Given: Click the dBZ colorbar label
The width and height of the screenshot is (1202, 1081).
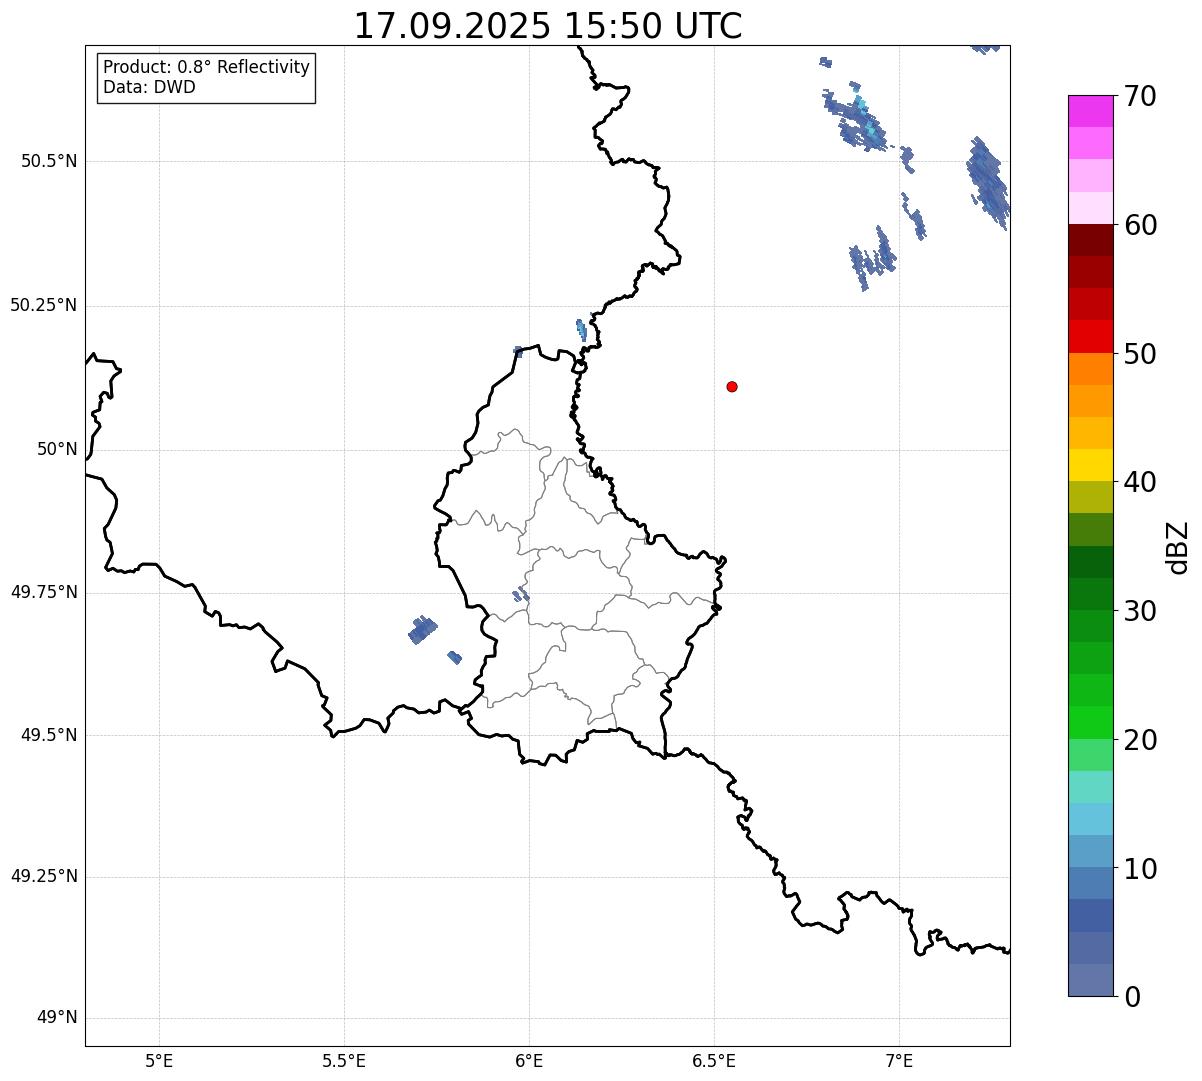Looking at the screenshot, I should [x=1179, y=546].
